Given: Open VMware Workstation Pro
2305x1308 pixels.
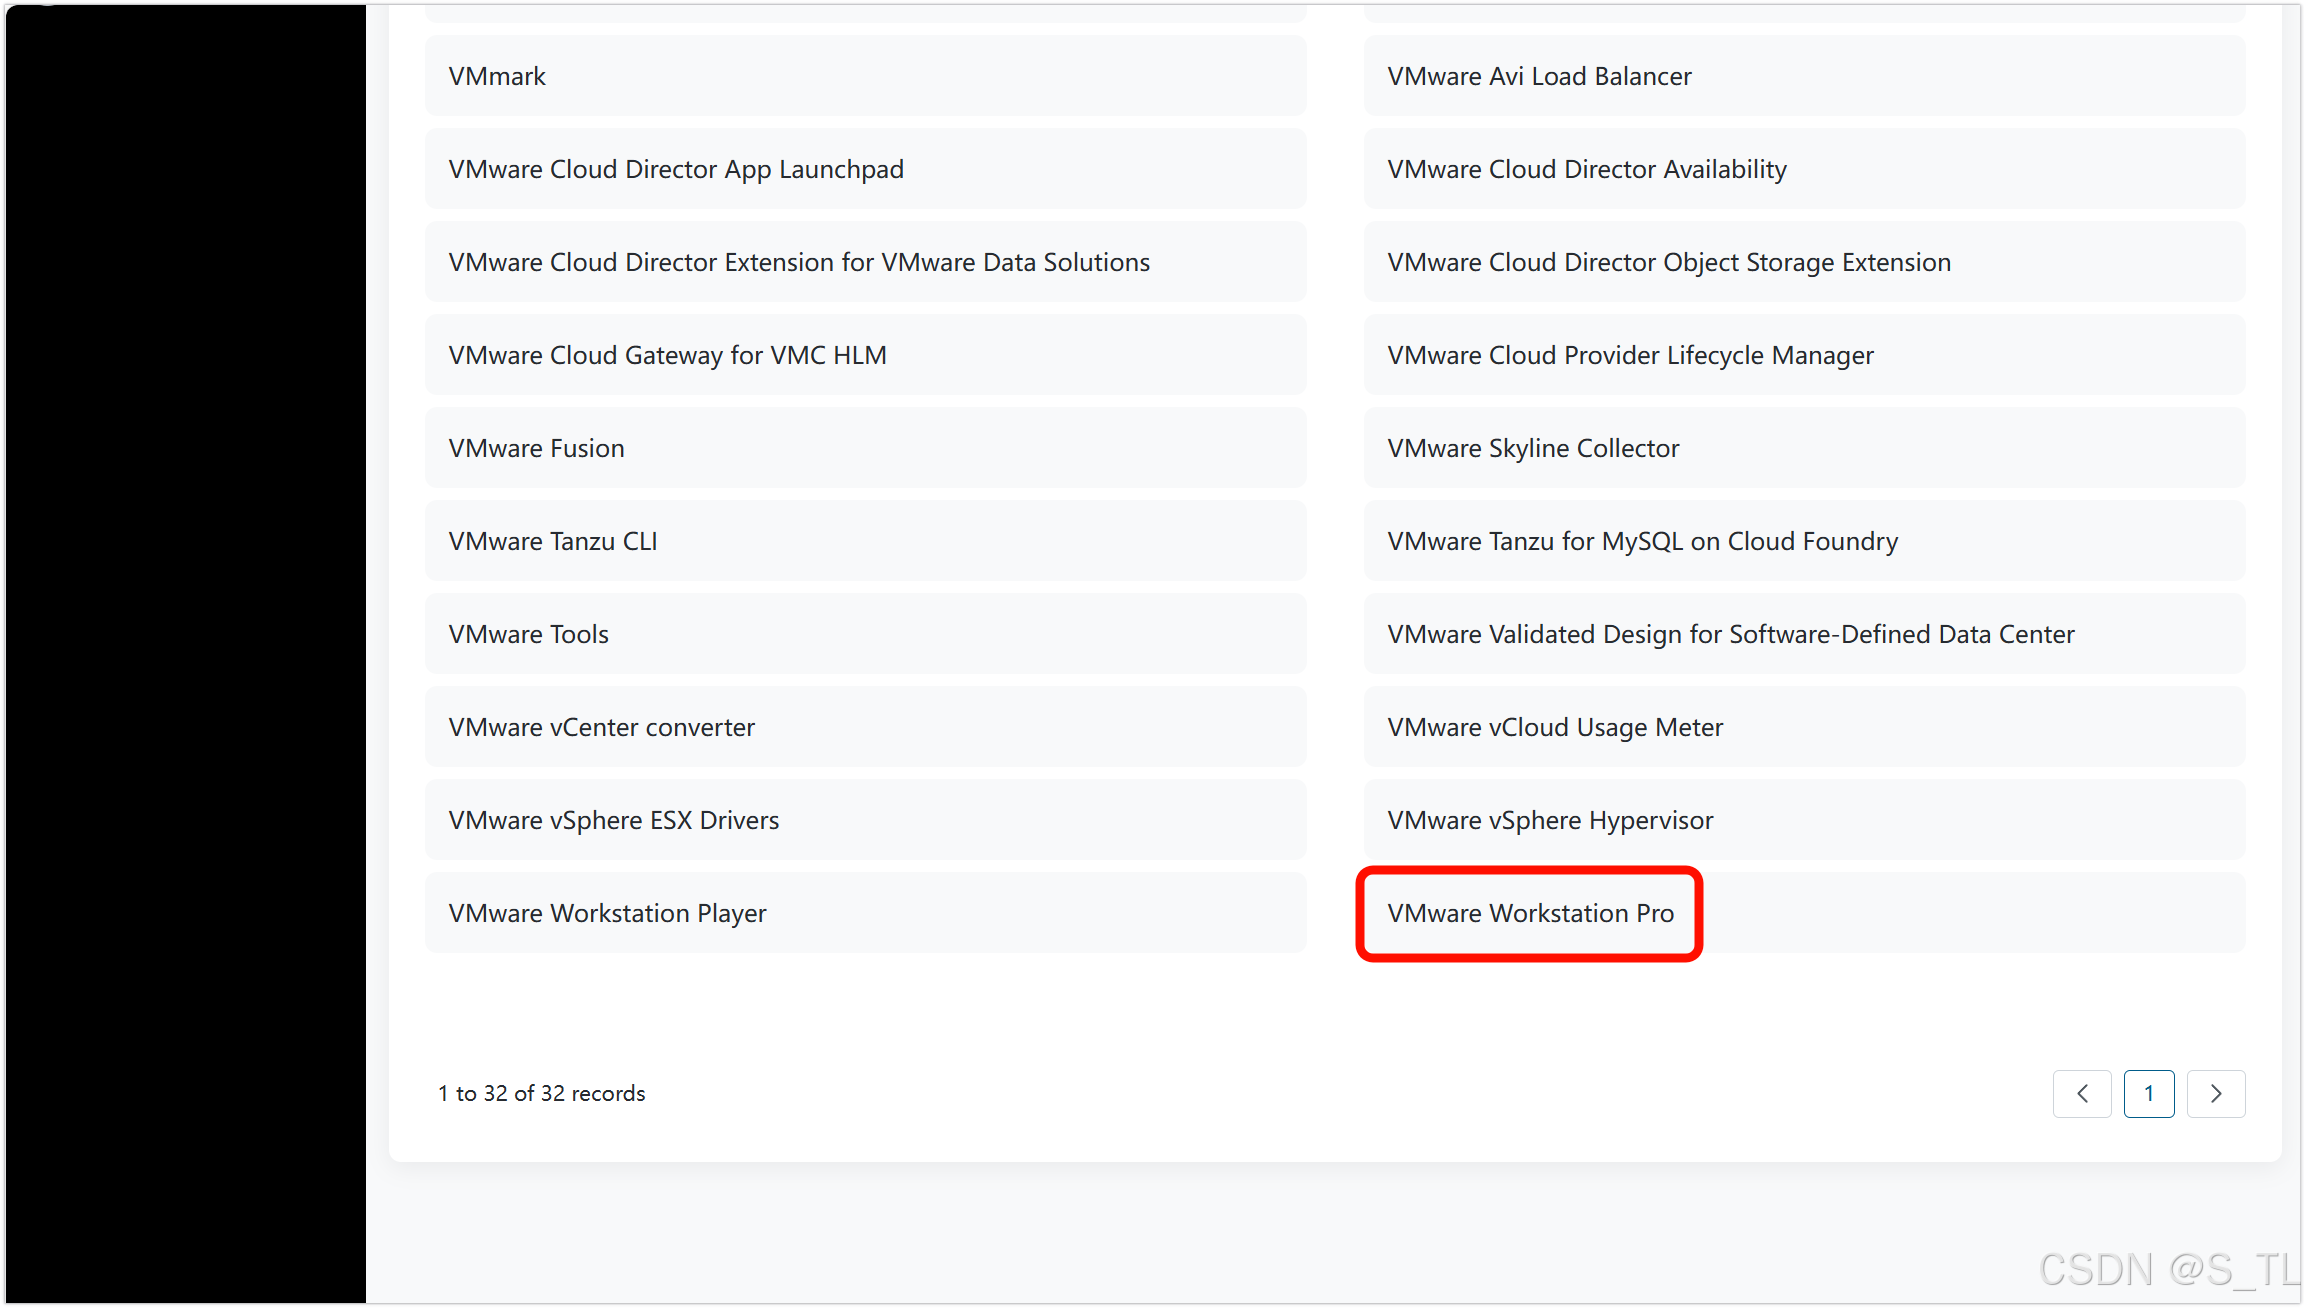Looking at the screenshot, I should pyautogui.click(x=1530, y=913).
